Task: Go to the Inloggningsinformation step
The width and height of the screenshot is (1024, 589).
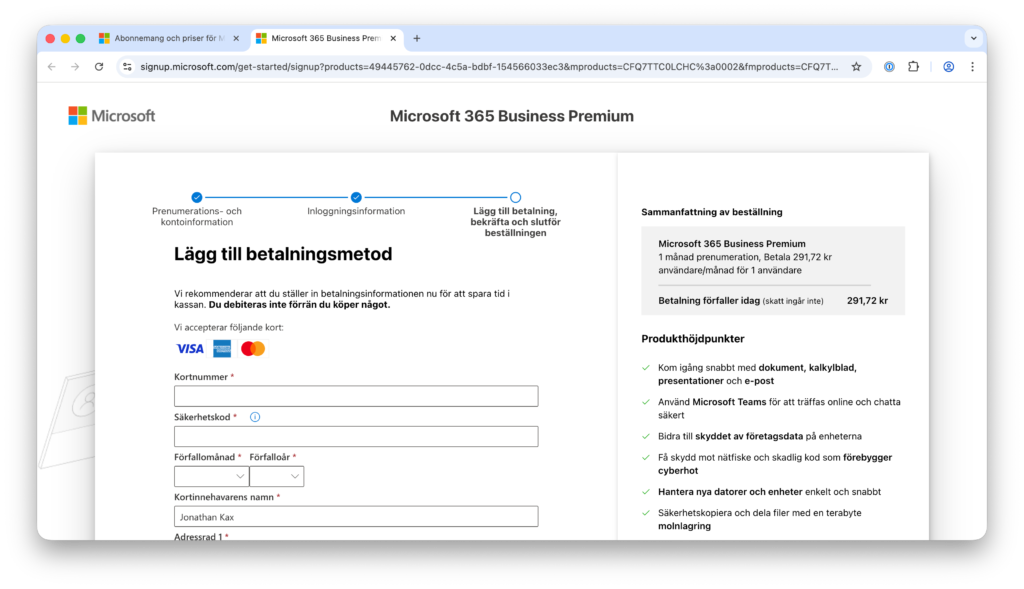Action: pyautogui.click(x=356, y=198)
